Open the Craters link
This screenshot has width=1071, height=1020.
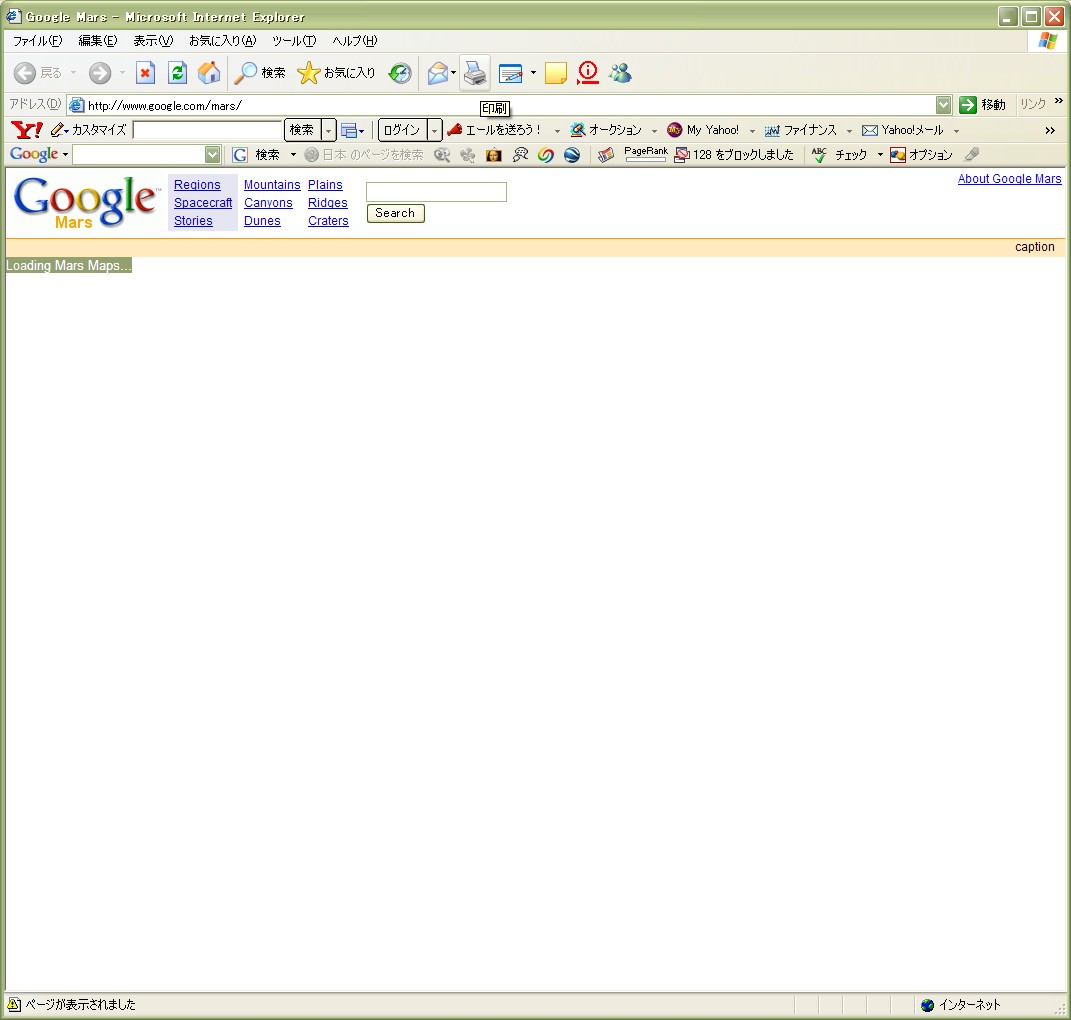click(x=328, y=221)
